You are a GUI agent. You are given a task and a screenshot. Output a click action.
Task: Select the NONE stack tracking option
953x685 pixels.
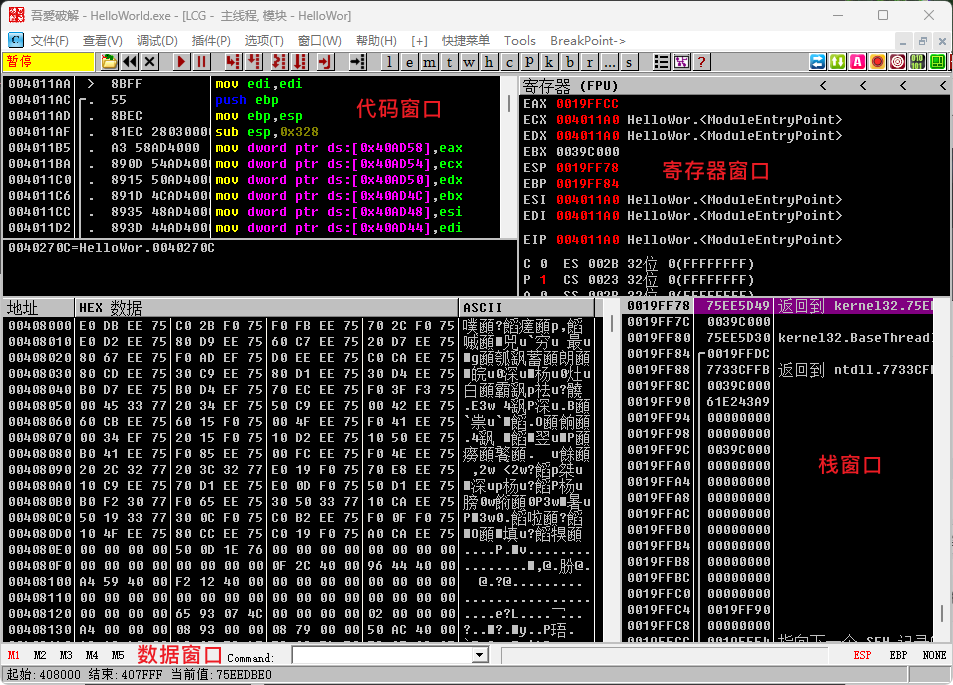click(x=934, y=655)
